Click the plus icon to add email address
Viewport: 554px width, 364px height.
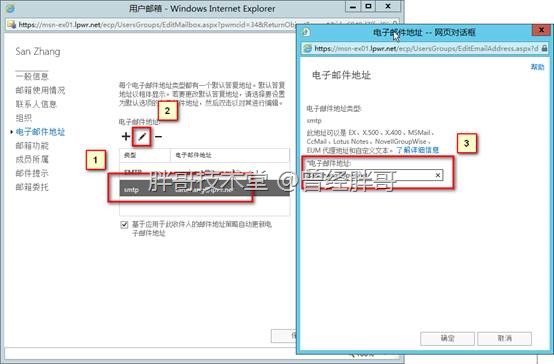pos(126,136)
